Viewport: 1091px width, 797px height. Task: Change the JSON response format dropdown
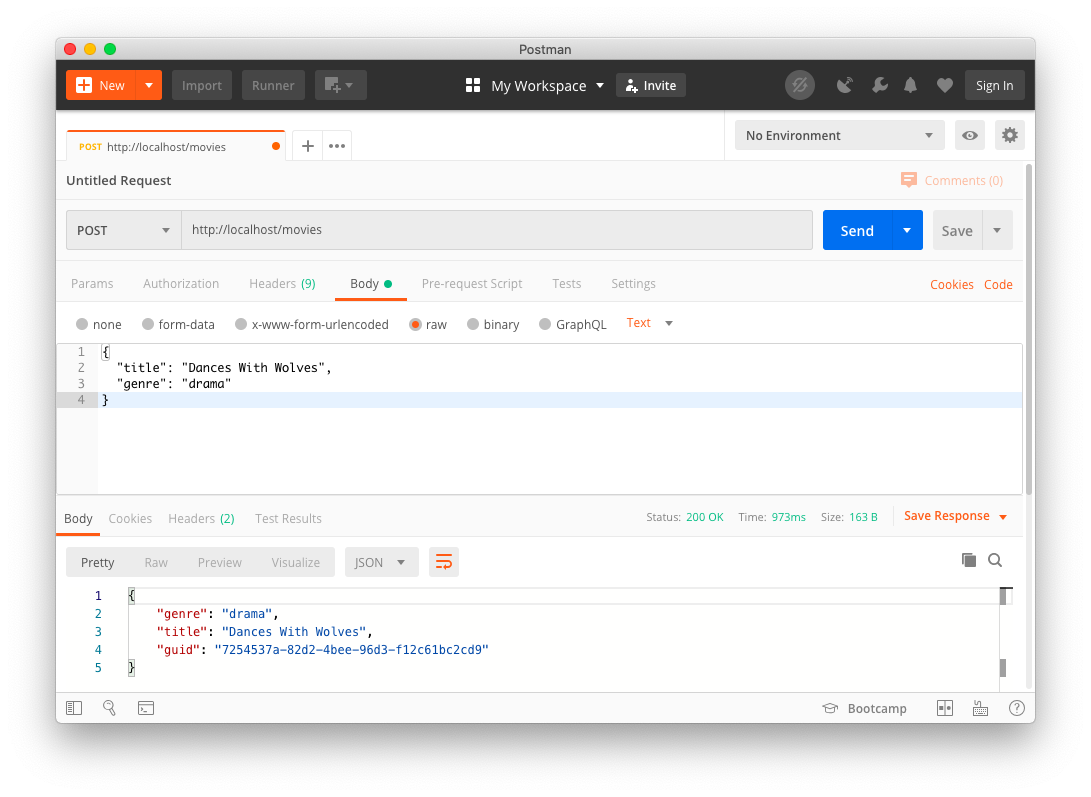coord(381,562)
